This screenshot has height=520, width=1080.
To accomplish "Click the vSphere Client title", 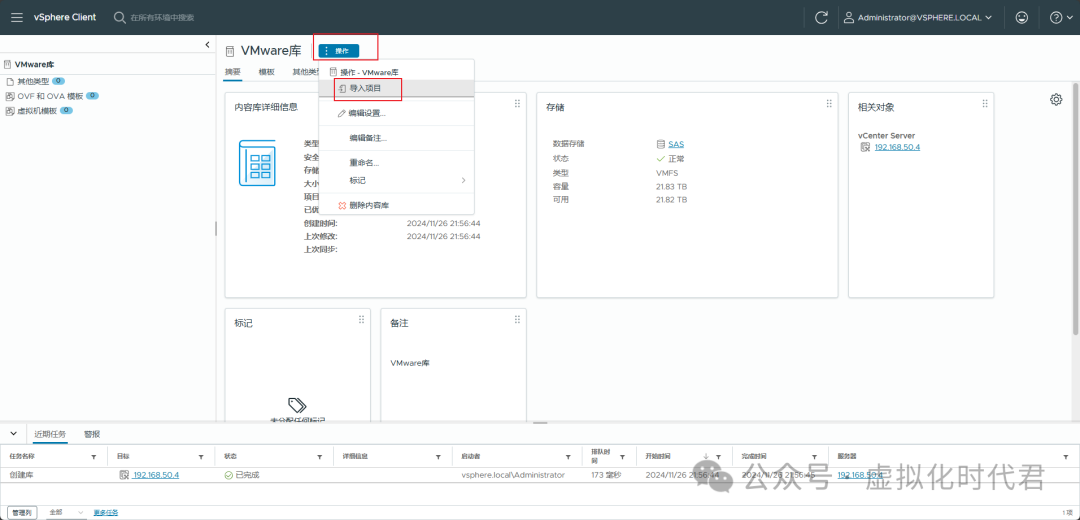I will click(65, 17).
